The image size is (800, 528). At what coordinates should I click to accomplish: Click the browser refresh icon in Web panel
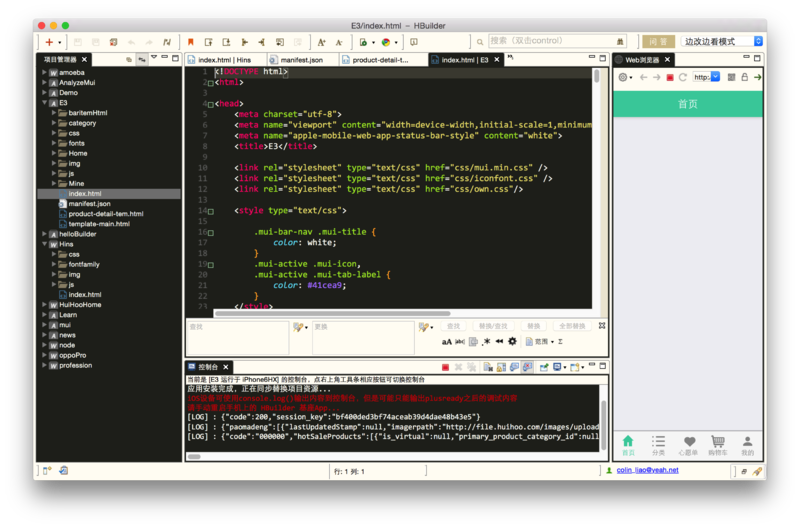[x=683, y=77]
